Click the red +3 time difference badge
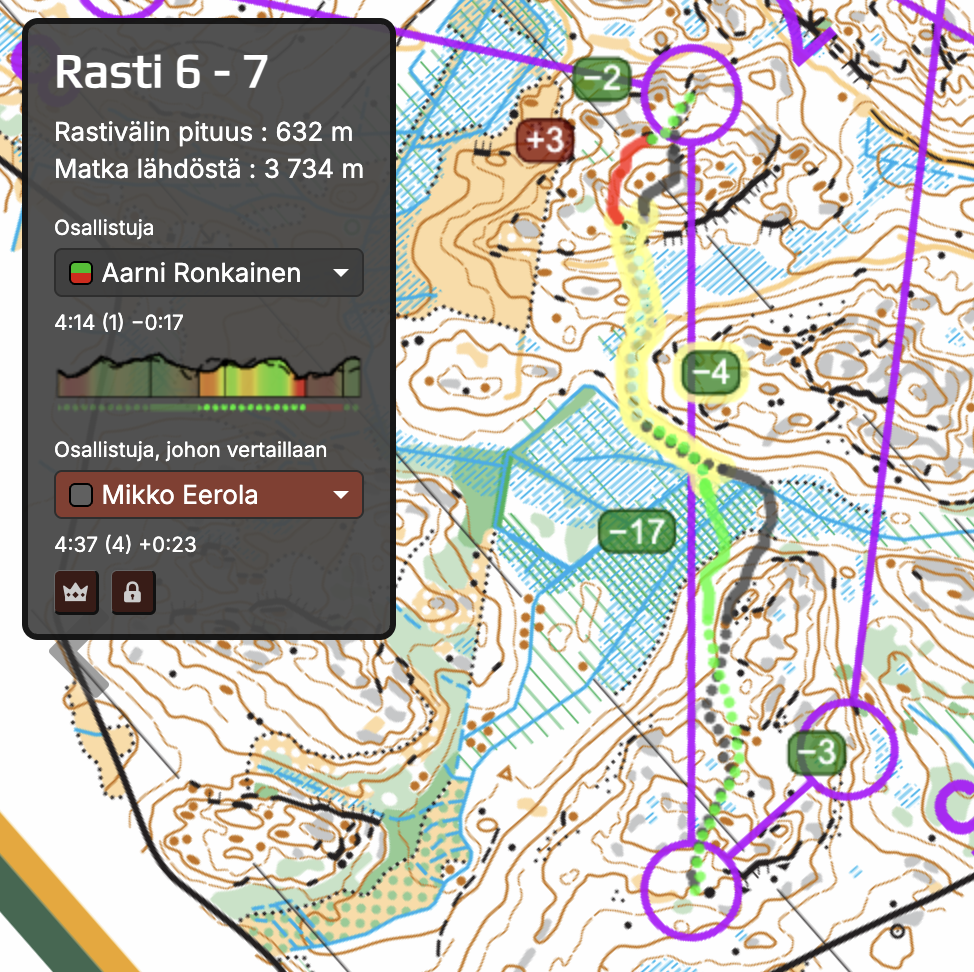The height and width of the screenshot is (972, 974). point(545,141)
